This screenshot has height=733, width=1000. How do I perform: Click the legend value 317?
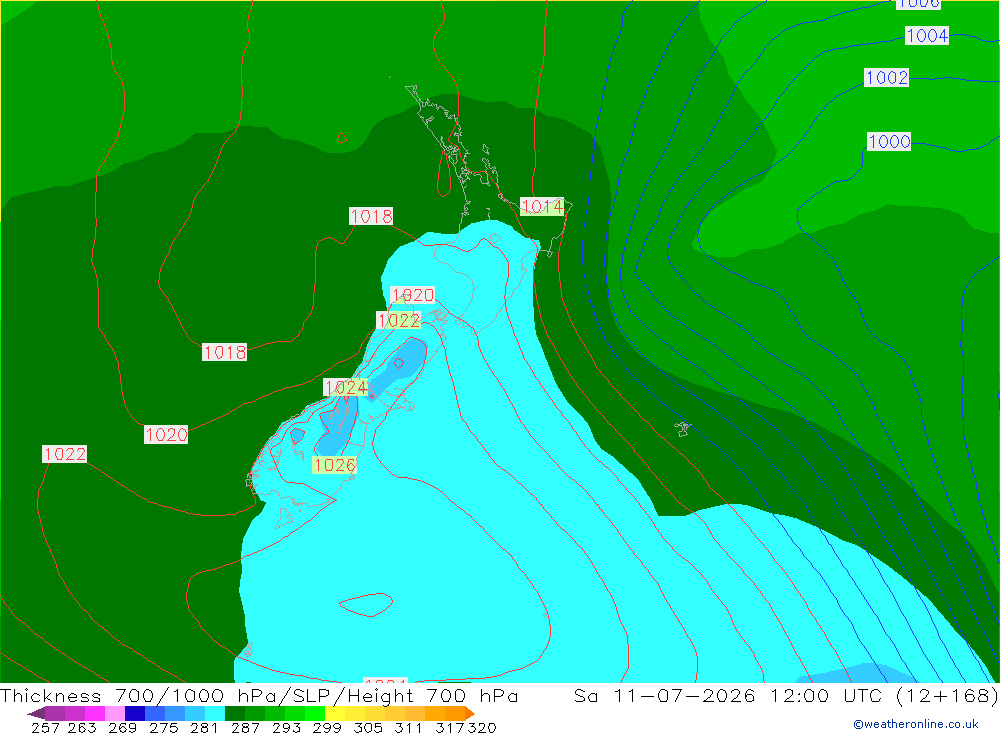(x=450, y=727)
